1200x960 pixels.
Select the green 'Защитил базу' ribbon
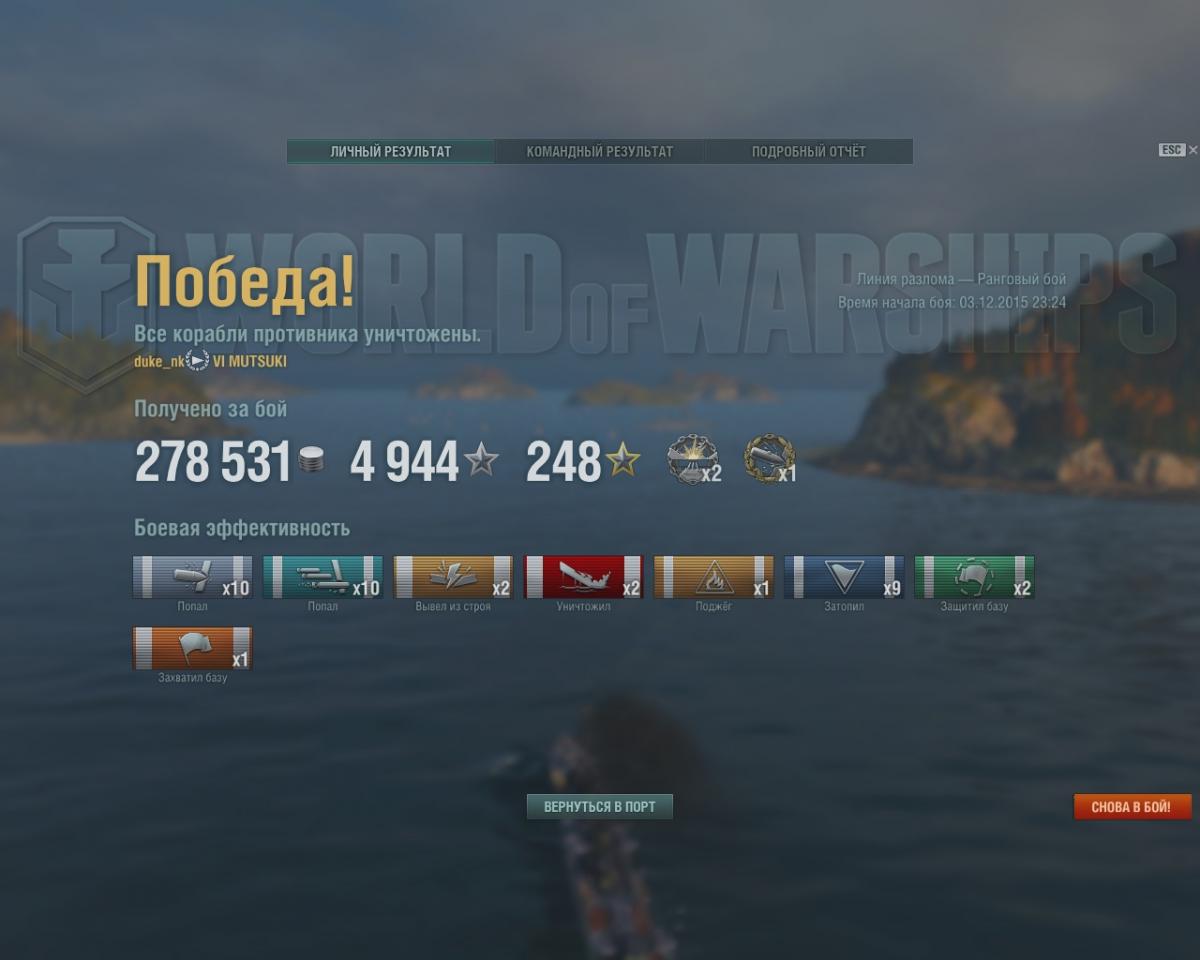974,578
